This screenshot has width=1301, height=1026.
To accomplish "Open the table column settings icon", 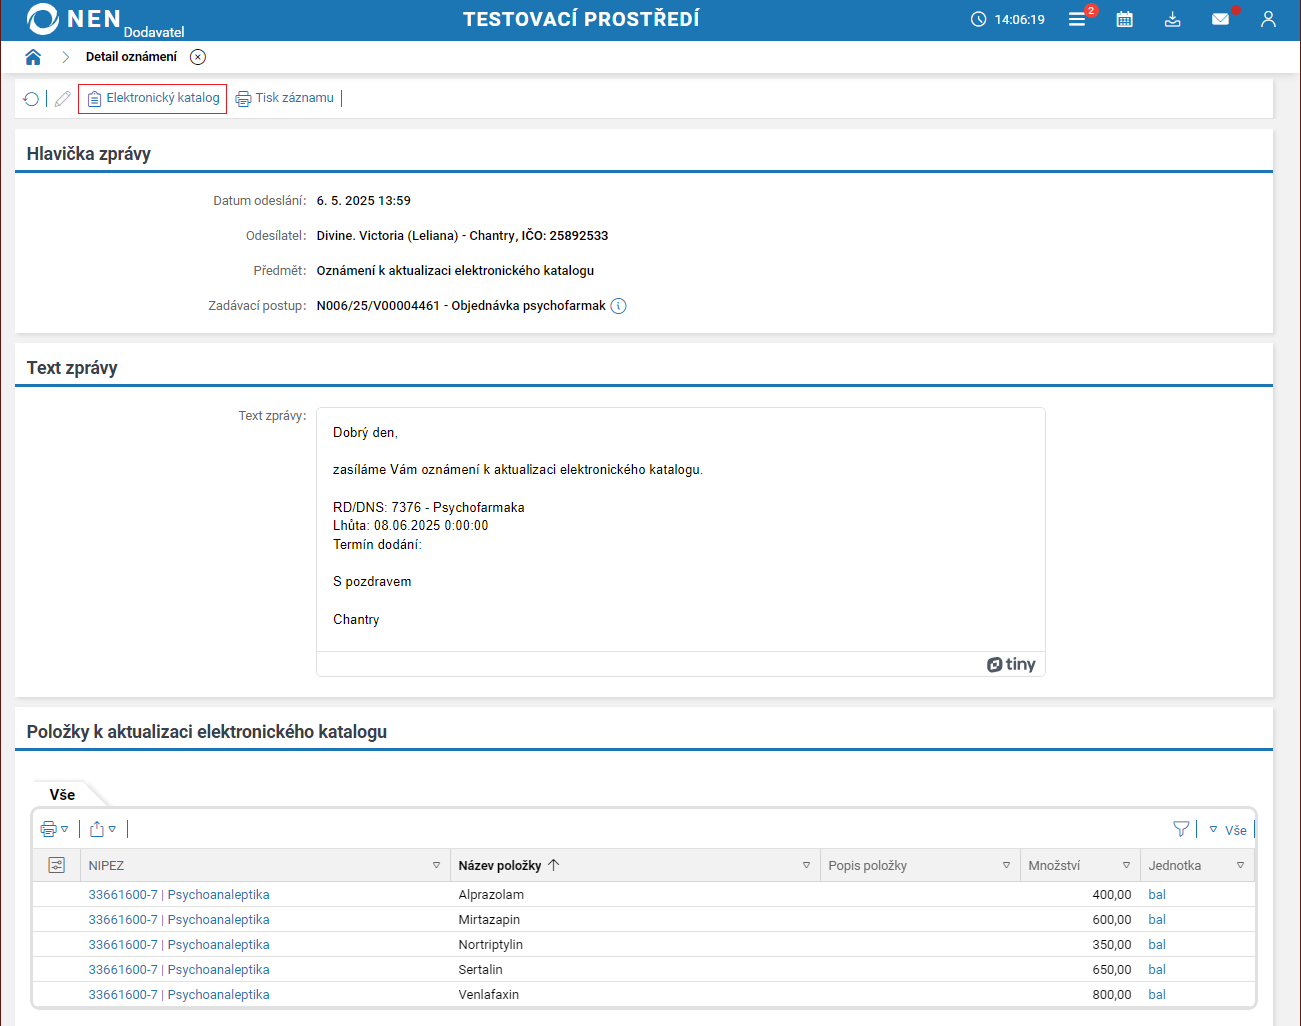I will click(56, 865).
